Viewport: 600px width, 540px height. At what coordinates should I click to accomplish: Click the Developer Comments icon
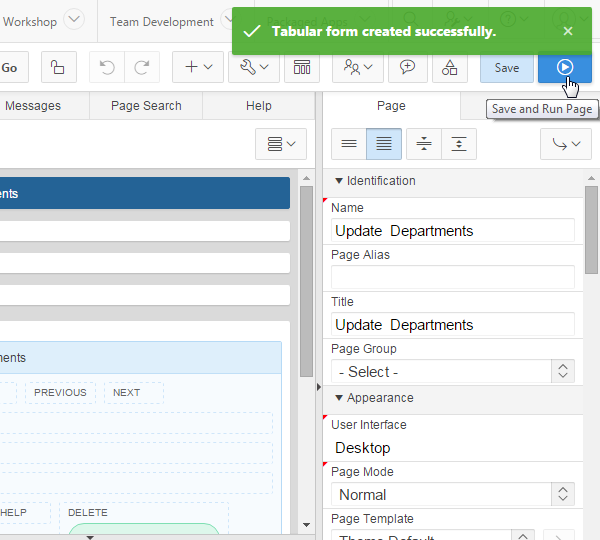[408, 67]
